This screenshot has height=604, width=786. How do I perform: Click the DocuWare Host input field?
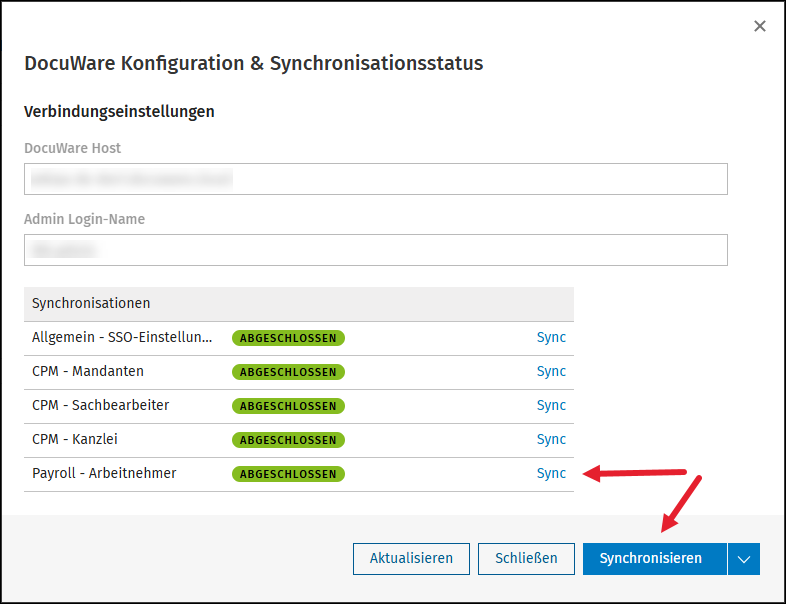click(375, 179)
